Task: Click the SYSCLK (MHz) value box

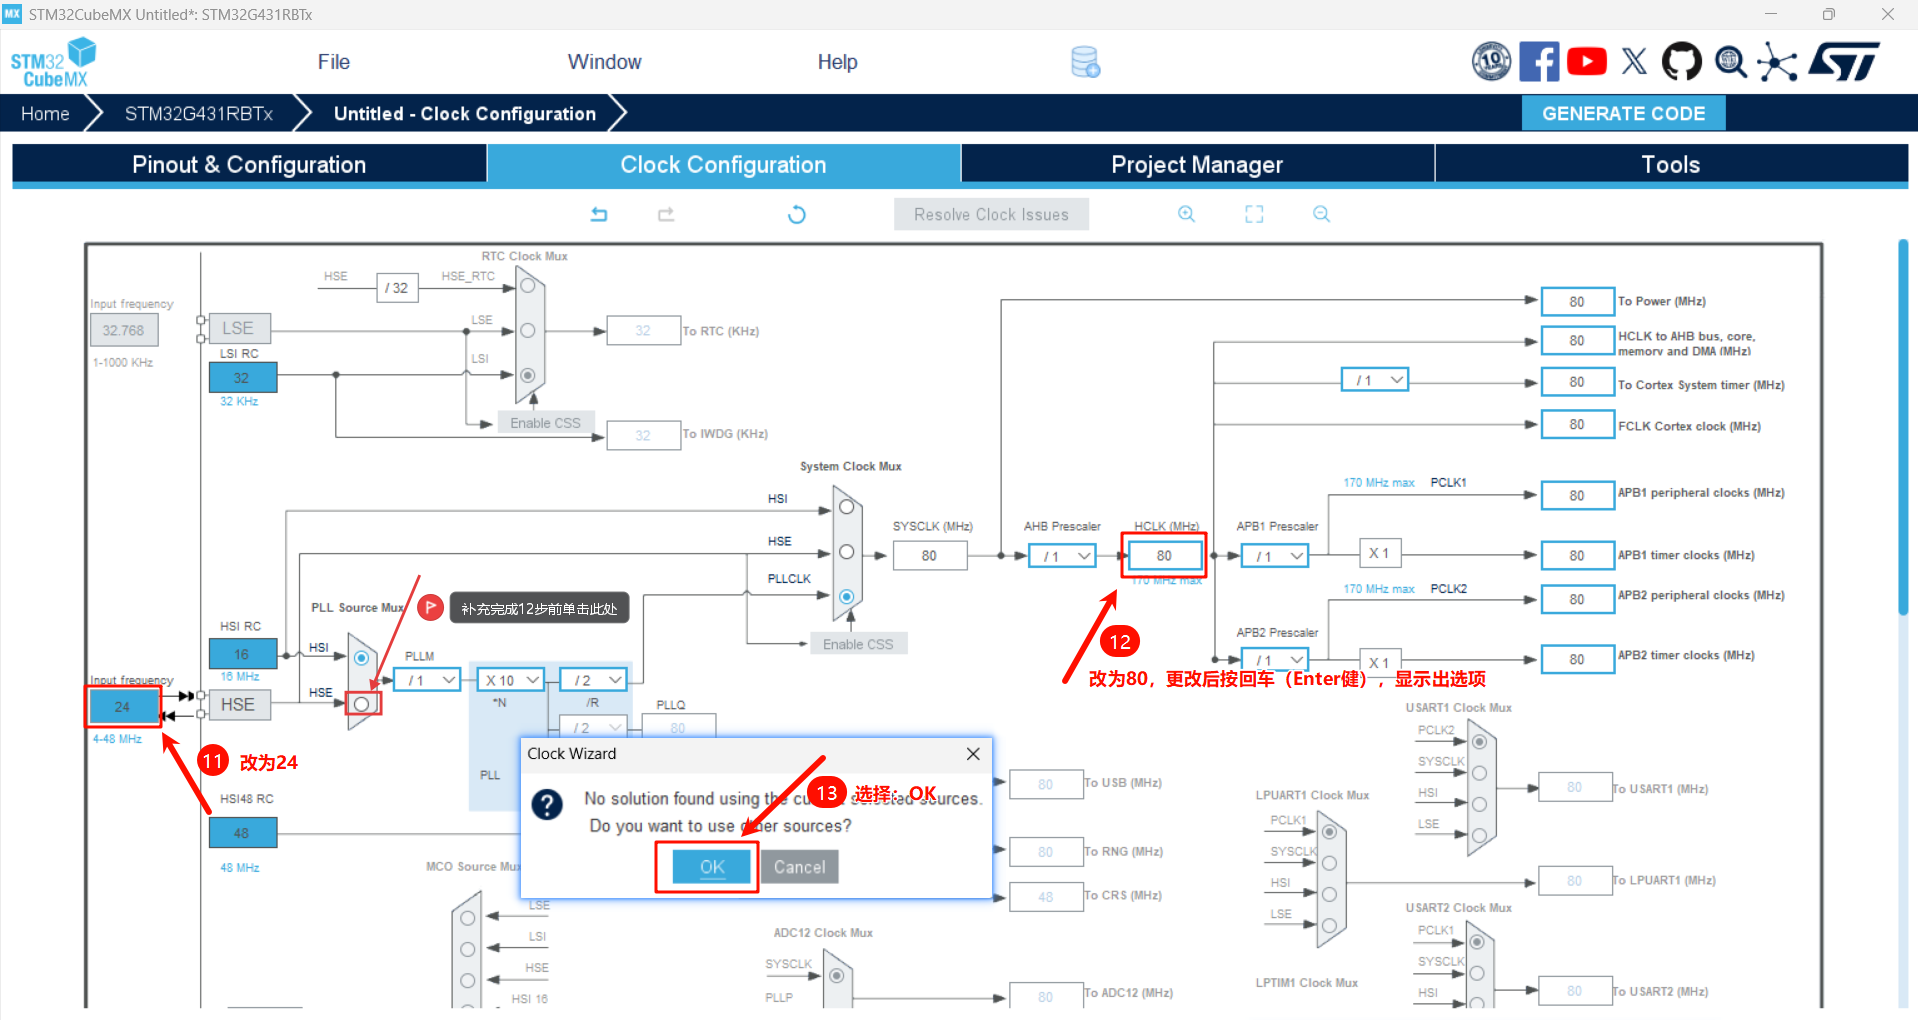Action: click(x=930, y=556)
